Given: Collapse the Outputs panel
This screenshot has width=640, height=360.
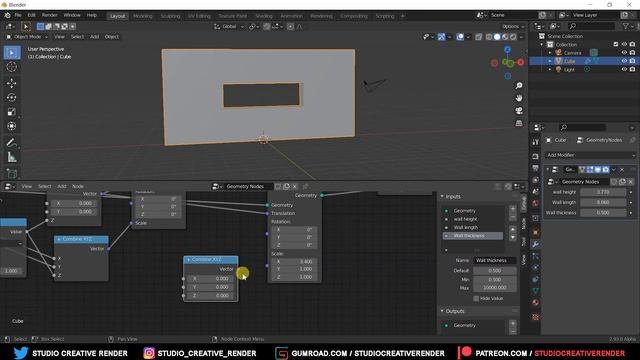Looking at the screenshot, I should click(x=442, y=311).
